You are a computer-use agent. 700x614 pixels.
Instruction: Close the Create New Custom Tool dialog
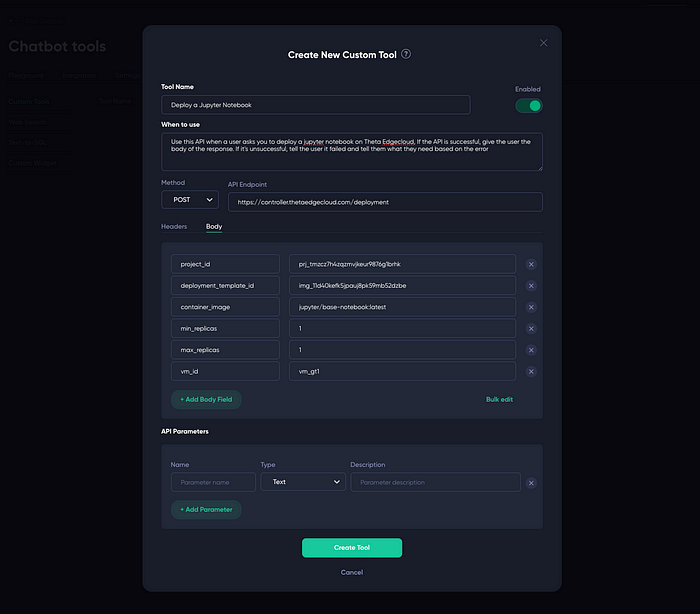(x=543, y=43)
